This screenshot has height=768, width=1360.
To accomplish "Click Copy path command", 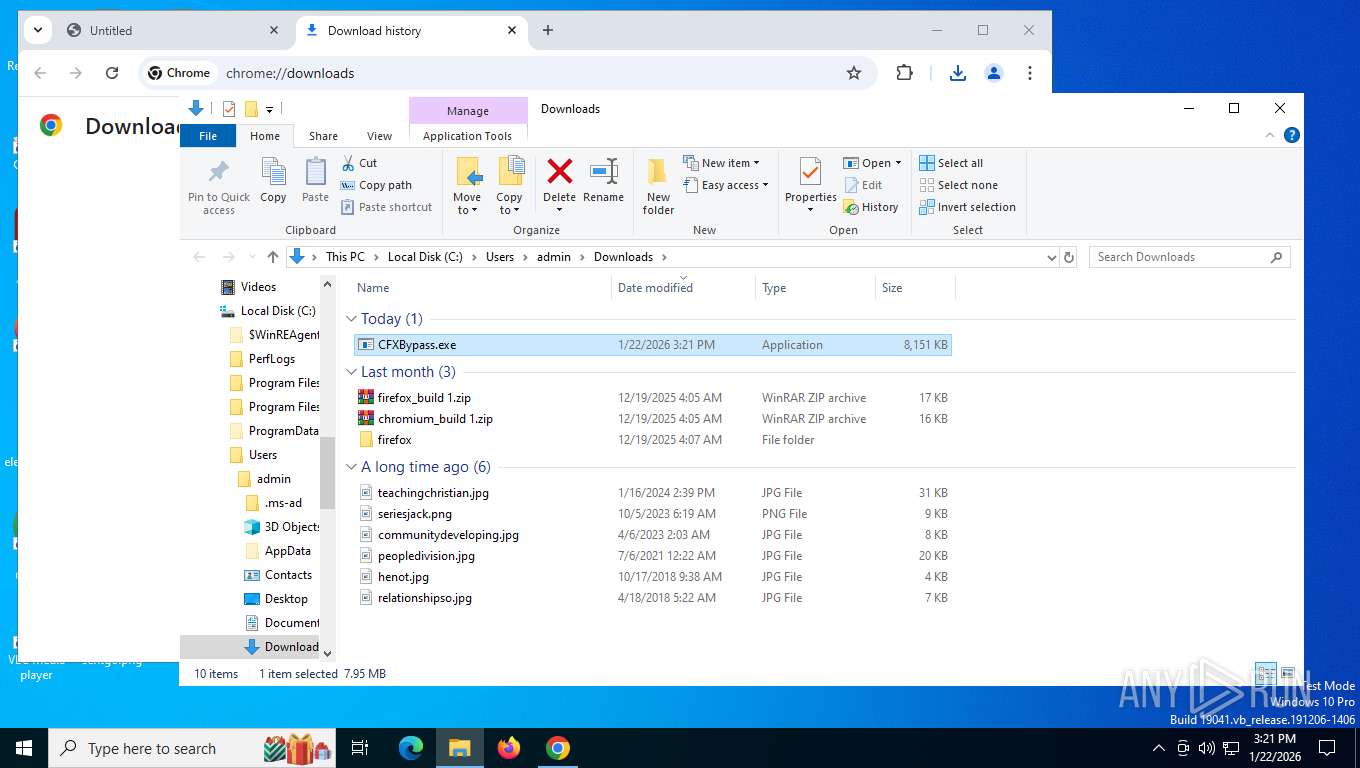I will pos(376,185).
